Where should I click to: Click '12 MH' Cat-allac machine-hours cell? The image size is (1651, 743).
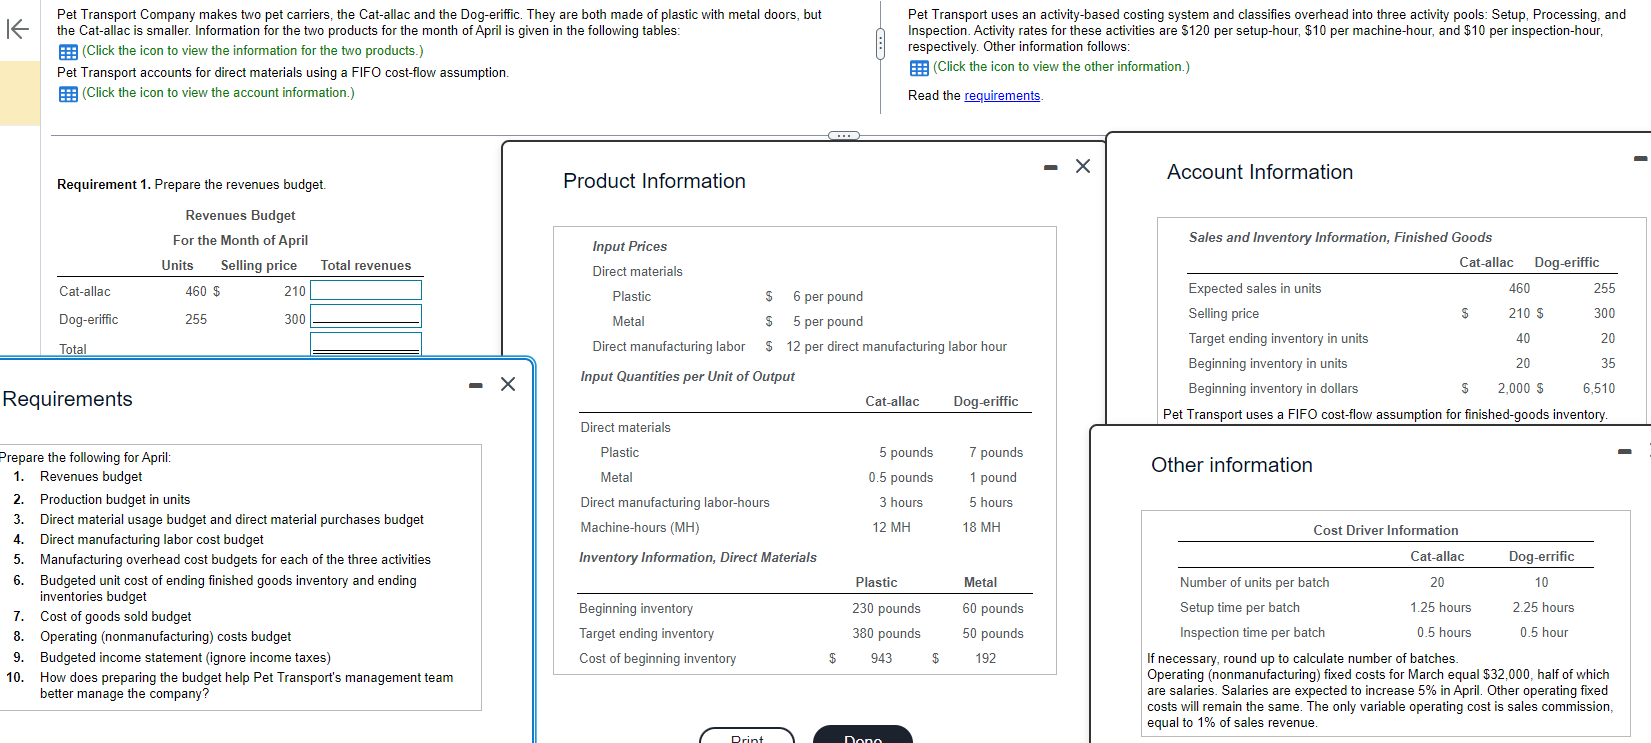(891, 527)
